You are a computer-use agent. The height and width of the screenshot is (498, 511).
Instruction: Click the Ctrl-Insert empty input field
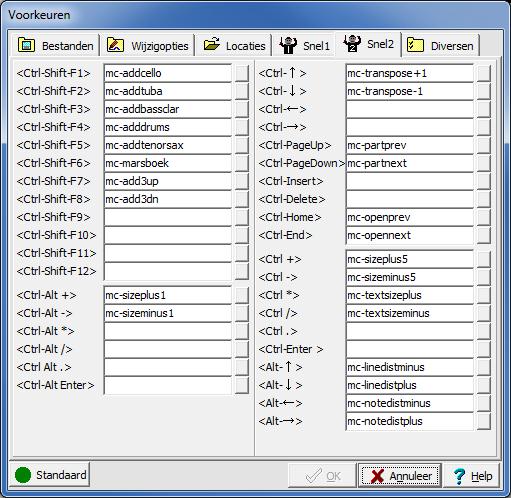point(410,181)
